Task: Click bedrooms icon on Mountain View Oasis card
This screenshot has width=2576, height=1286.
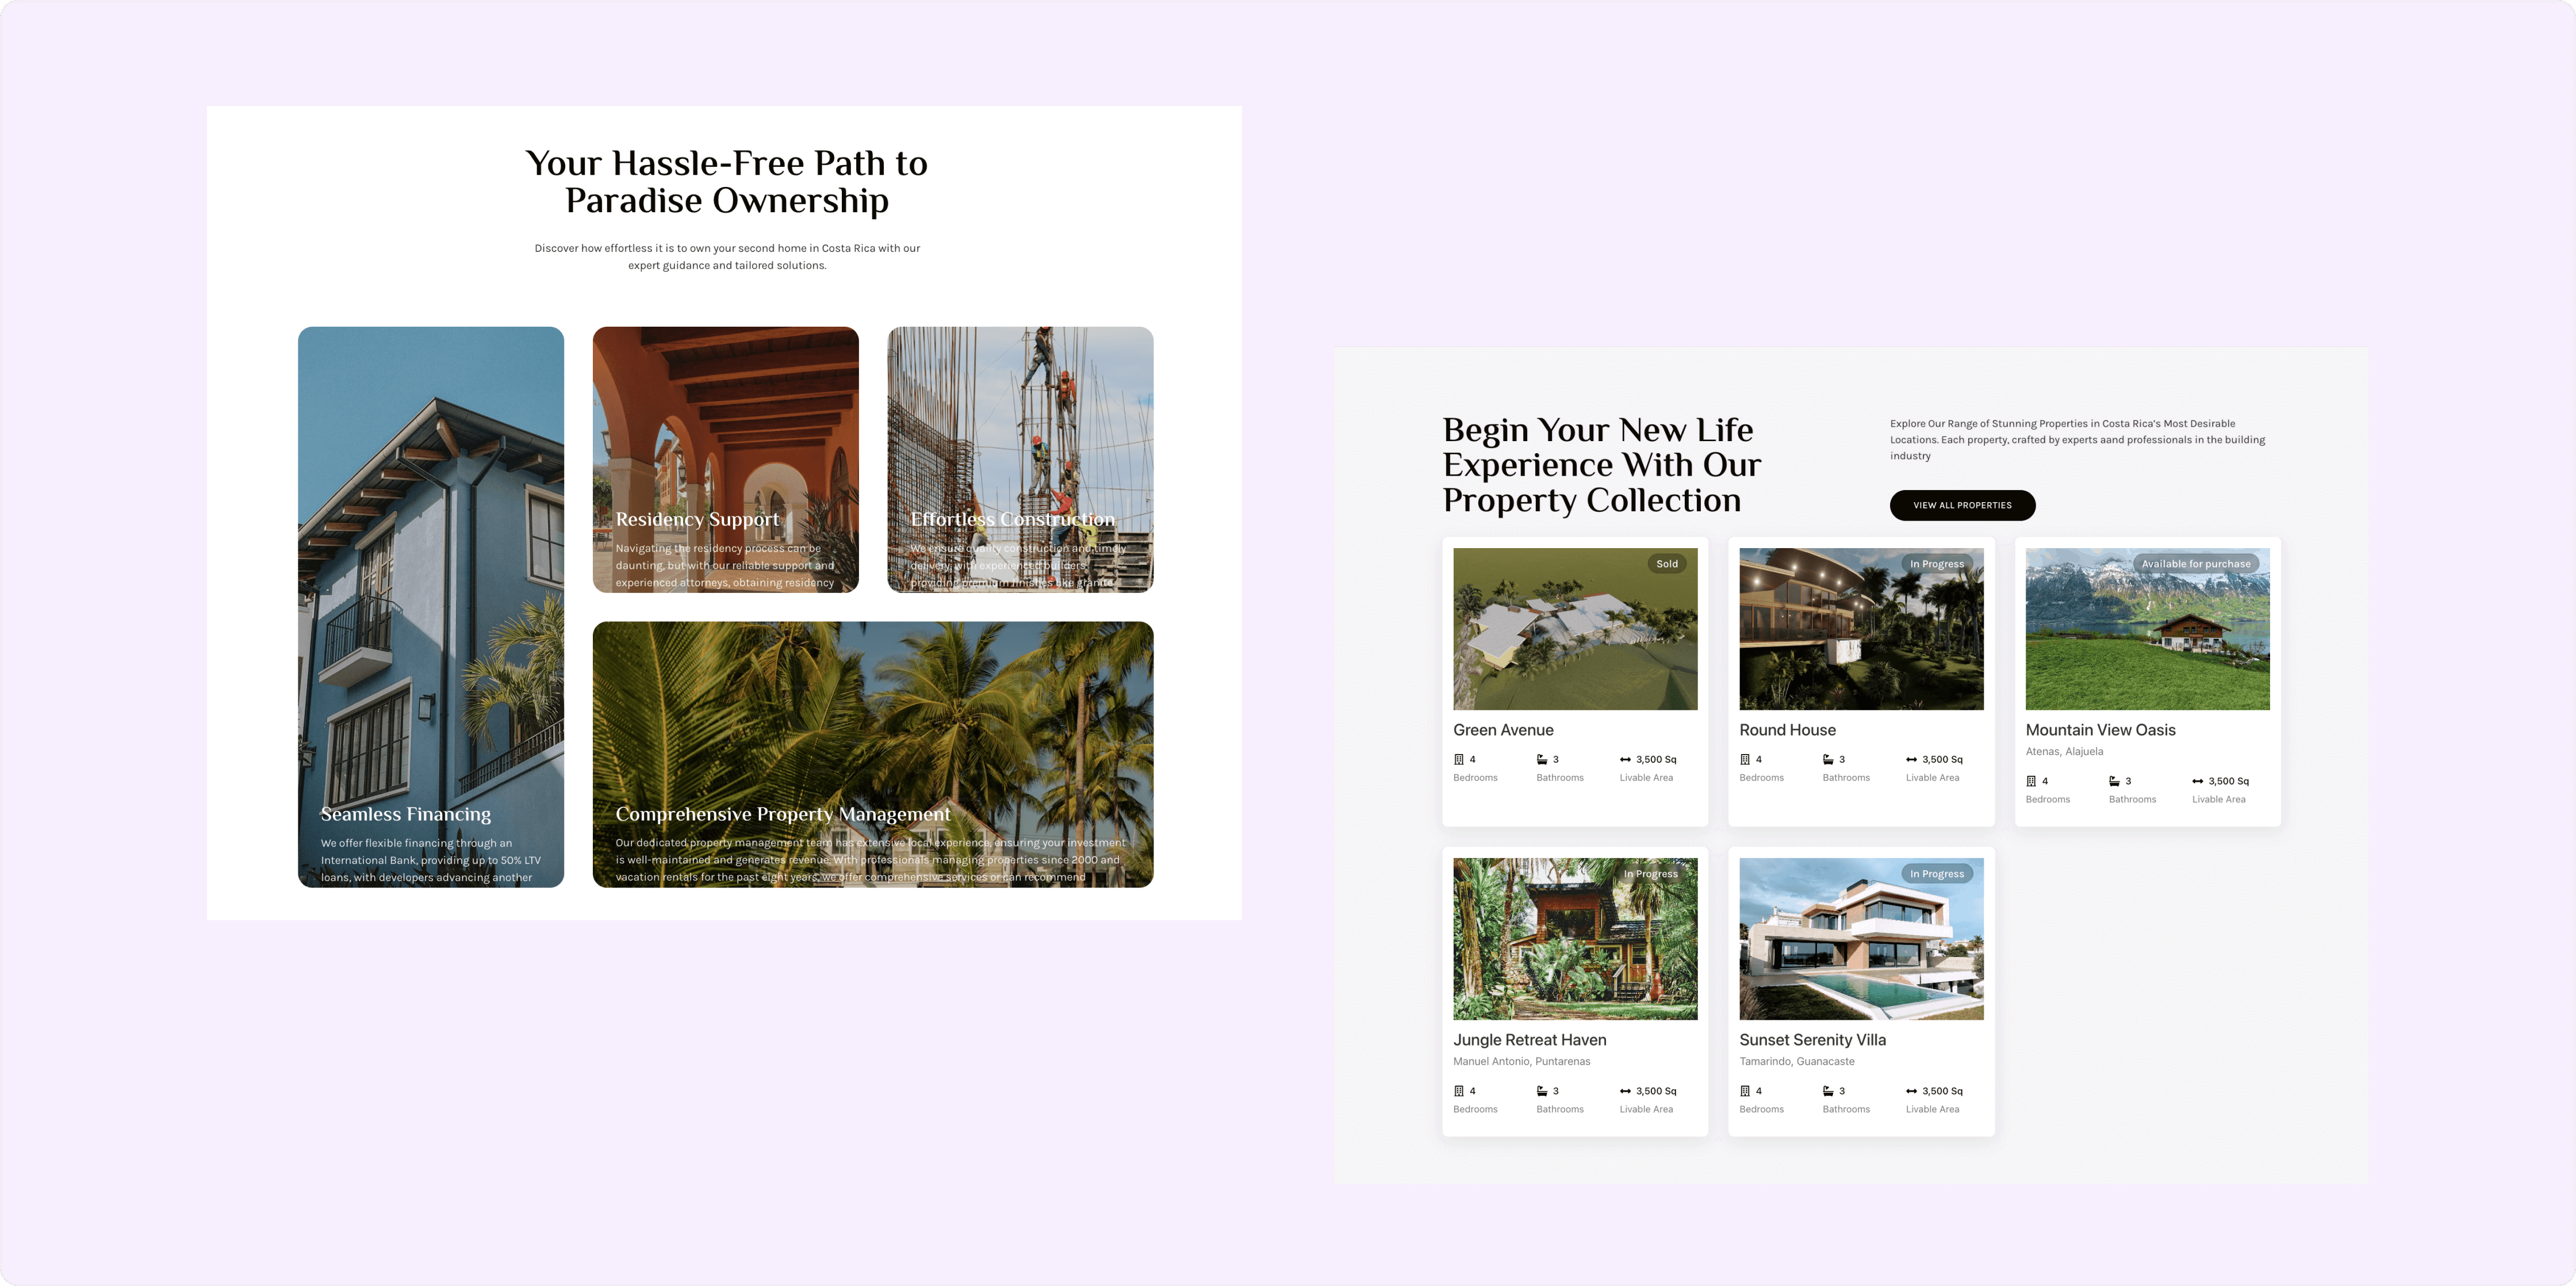Action: coord(2031,781)
